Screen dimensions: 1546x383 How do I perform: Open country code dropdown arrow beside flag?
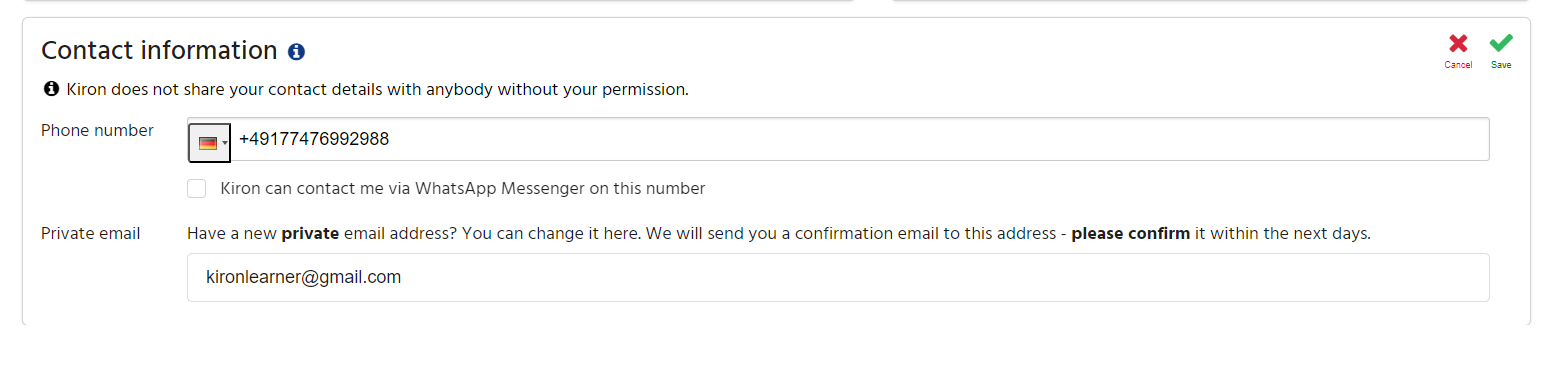pos(225,143)
